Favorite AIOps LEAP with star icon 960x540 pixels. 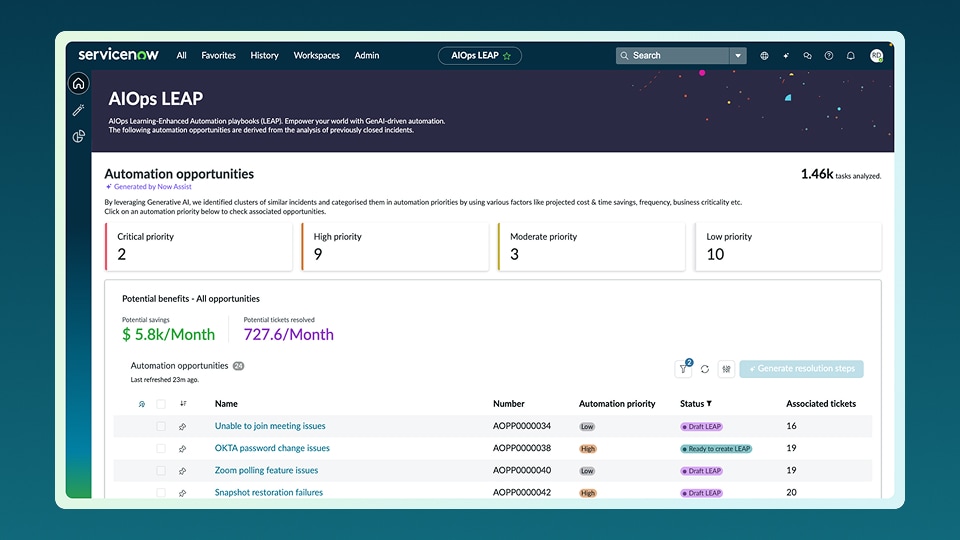tap(507, 56)
